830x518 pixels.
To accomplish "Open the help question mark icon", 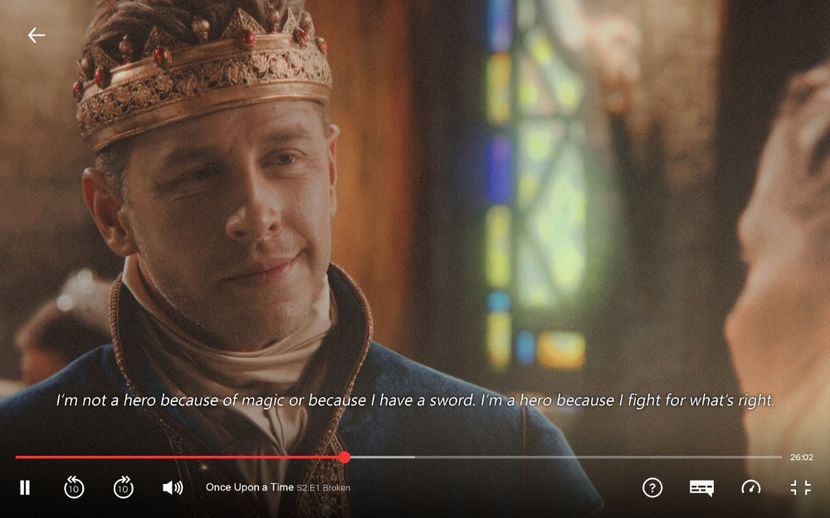I will (652, 487).
